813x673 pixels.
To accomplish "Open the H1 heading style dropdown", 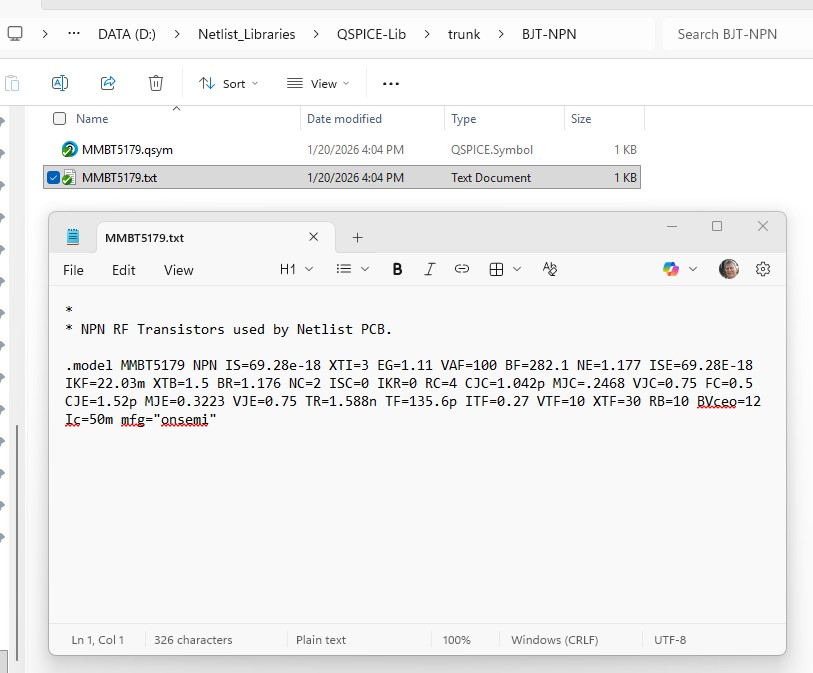I will pos(296,269).
